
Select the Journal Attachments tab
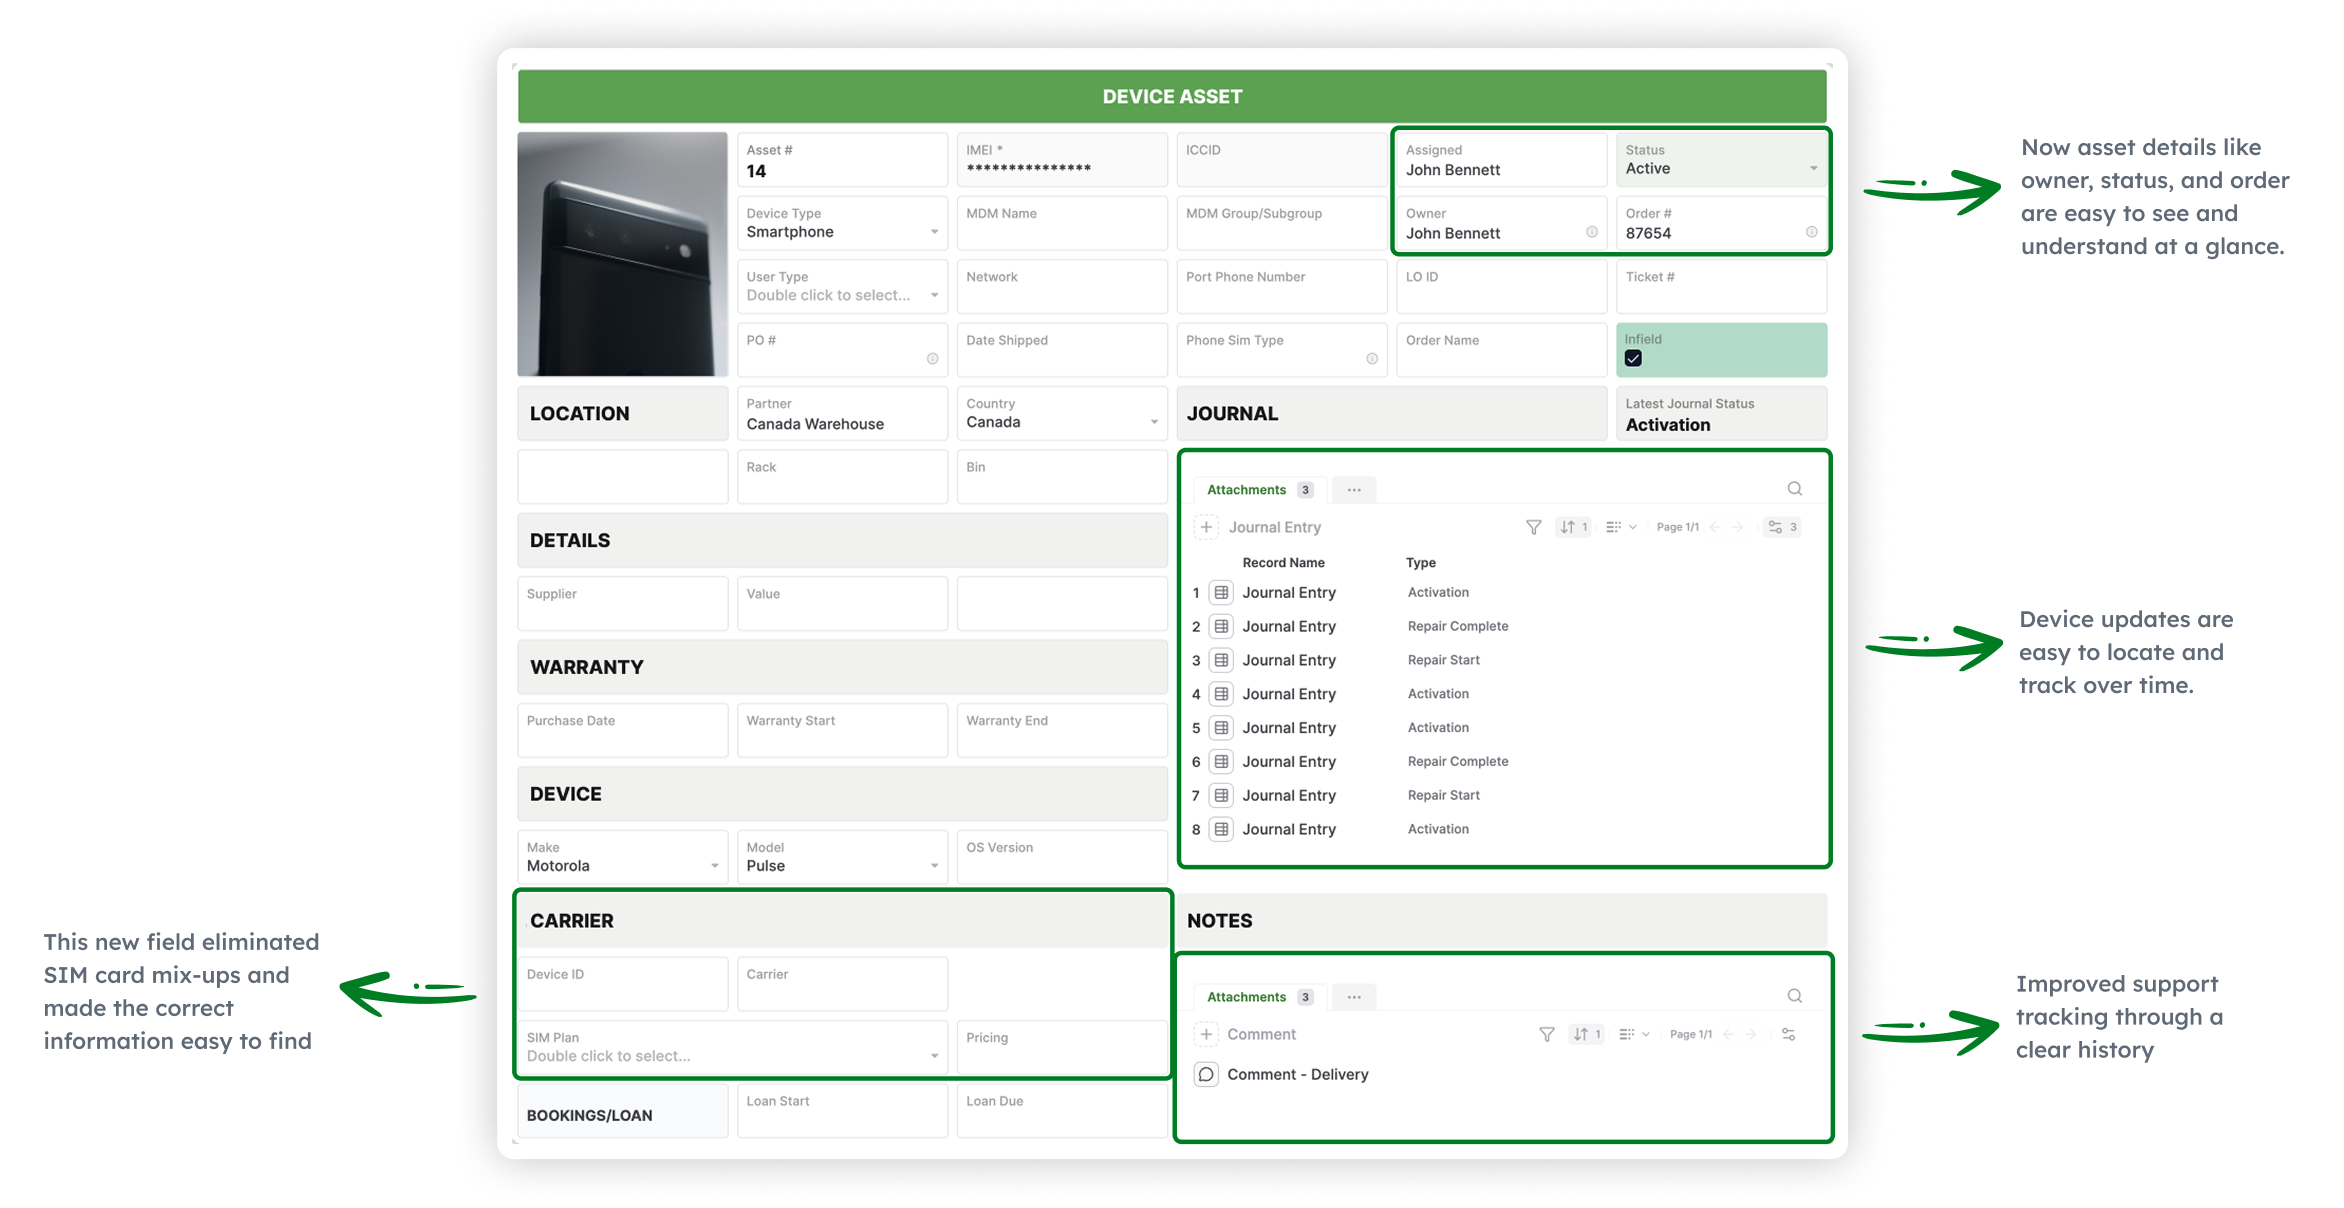(x=1258, y=490)
